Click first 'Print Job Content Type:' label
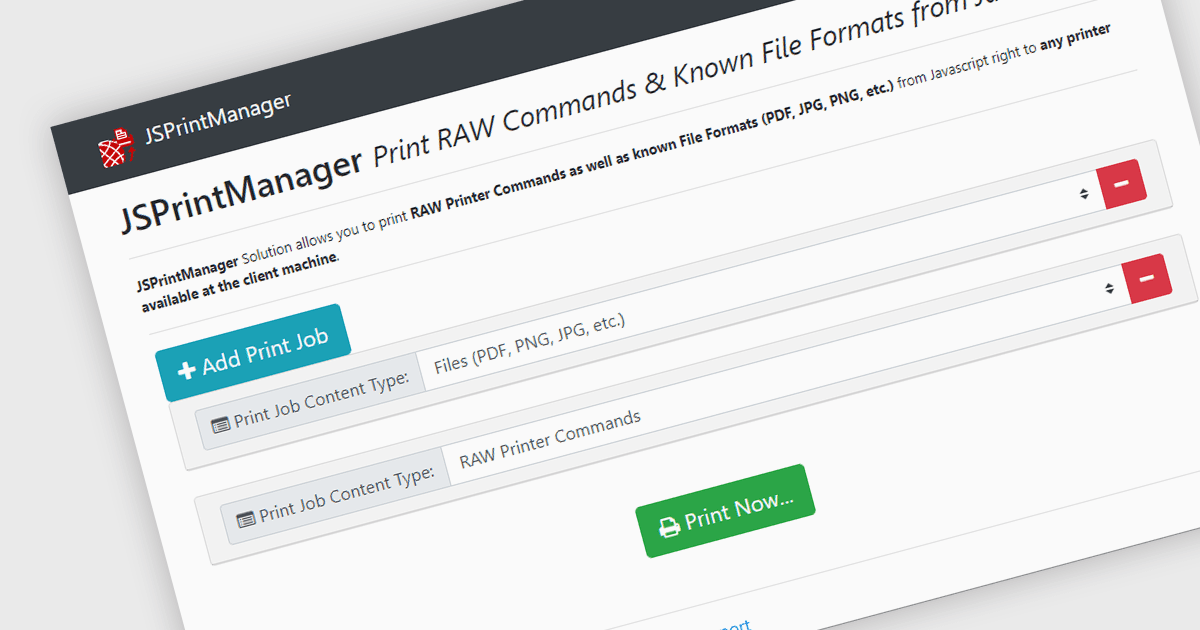This screenshot has width=1200, height=630. point(321,400)
